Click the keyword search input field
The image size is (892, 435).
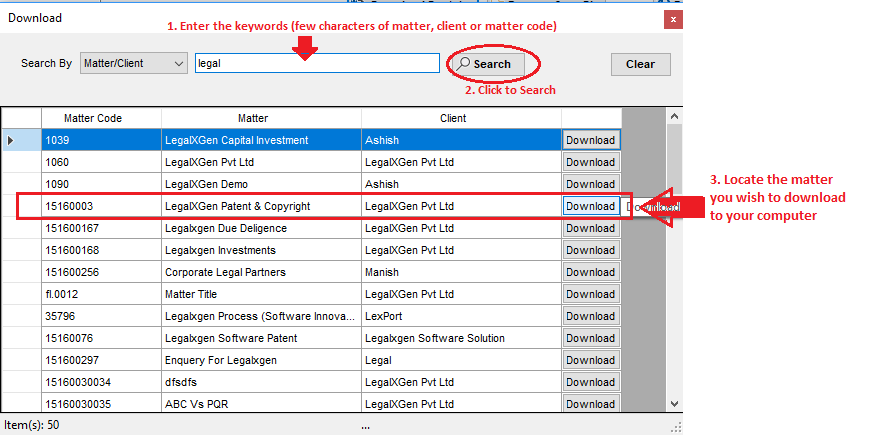[316, 63]
